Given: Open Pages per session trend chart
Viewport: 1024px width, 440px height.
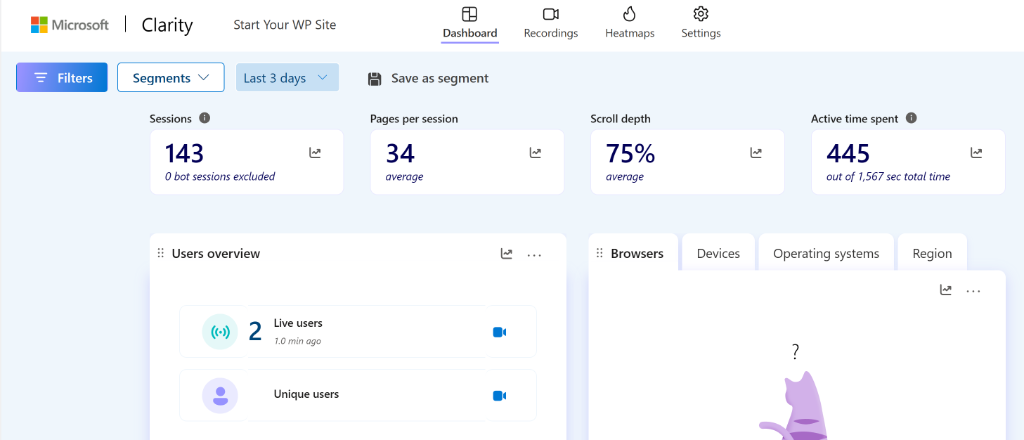Looking at the screenshot, I should click(x=536, y=153).
